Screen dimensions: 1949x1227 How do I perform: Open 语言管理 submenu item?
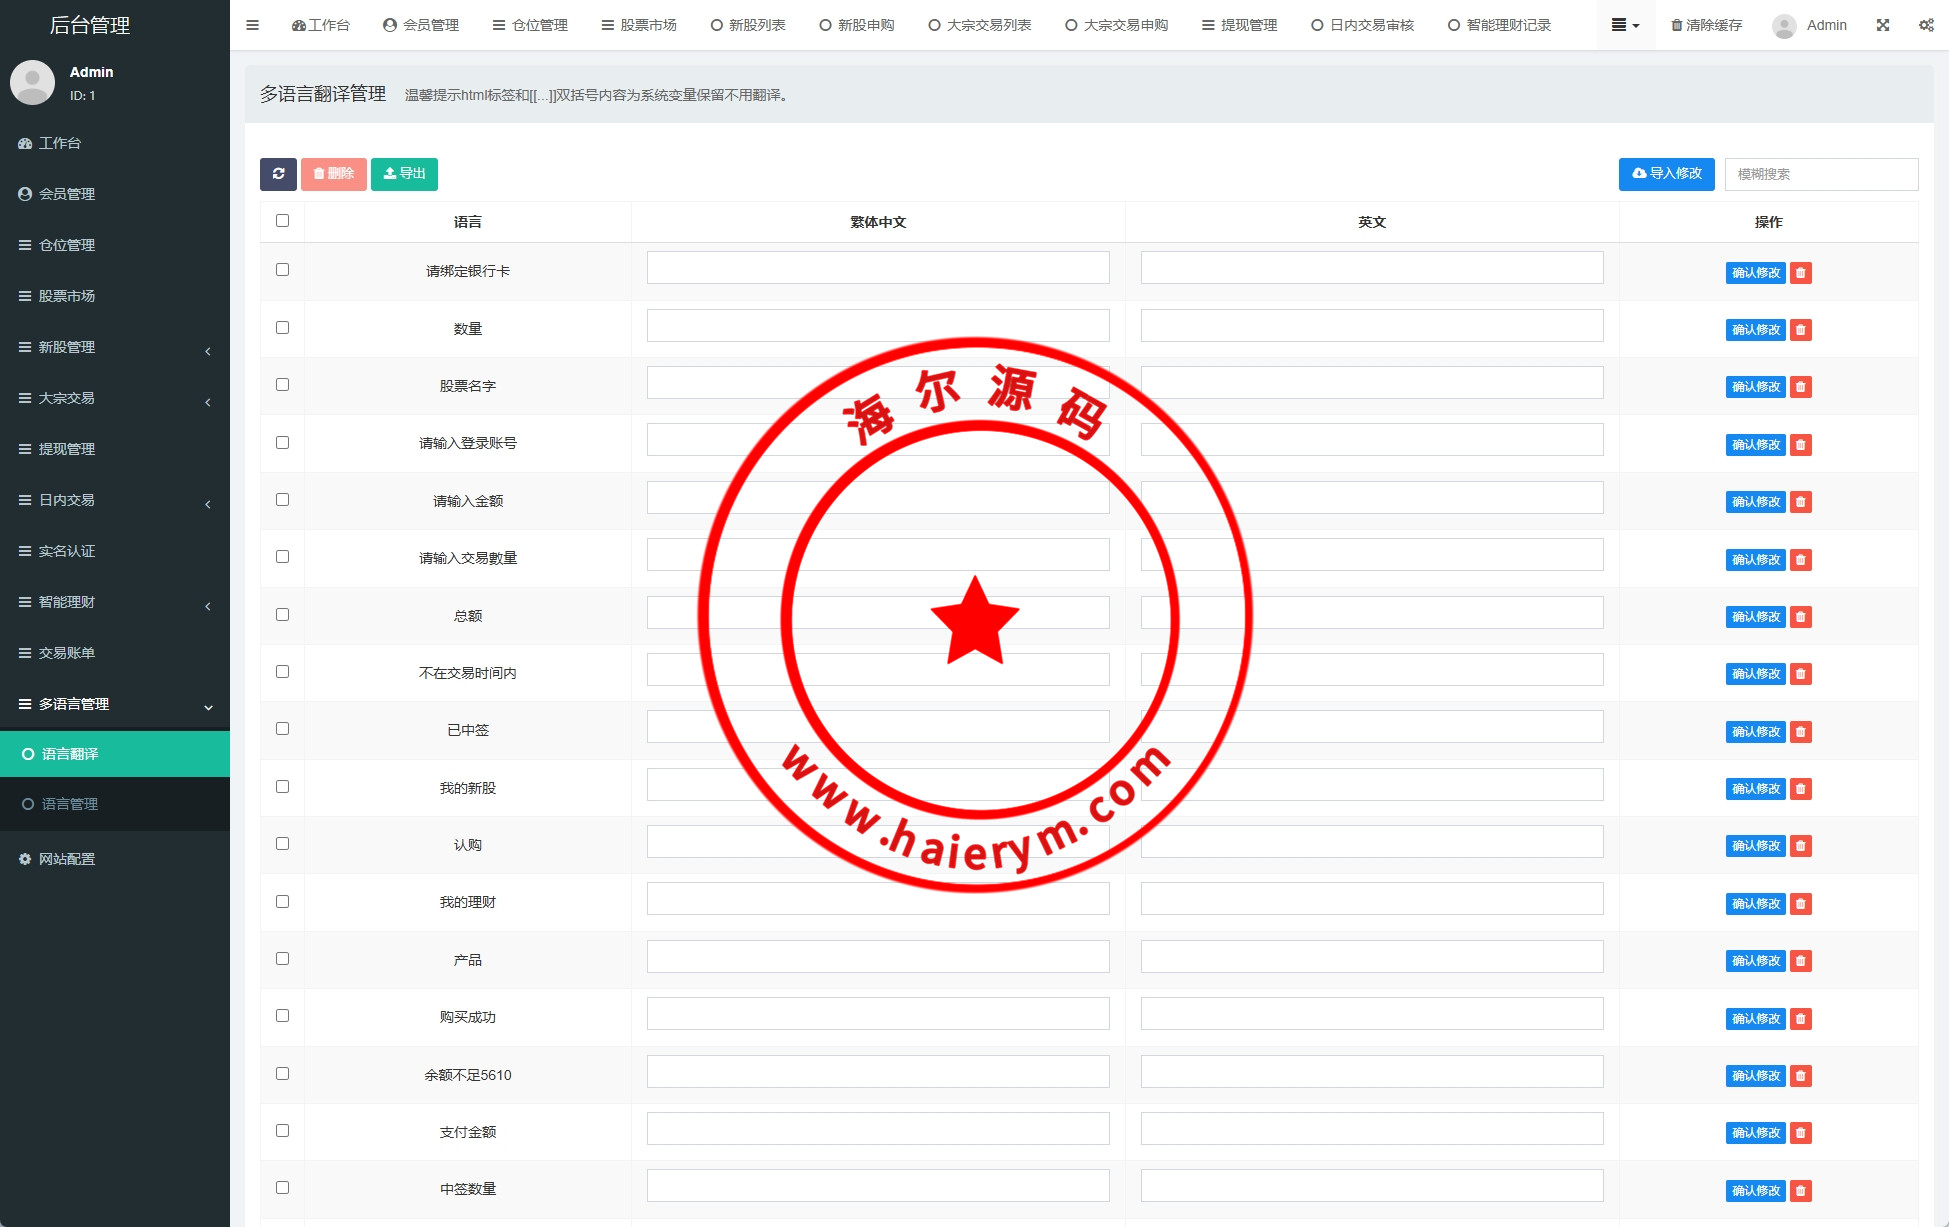(70, 804)
